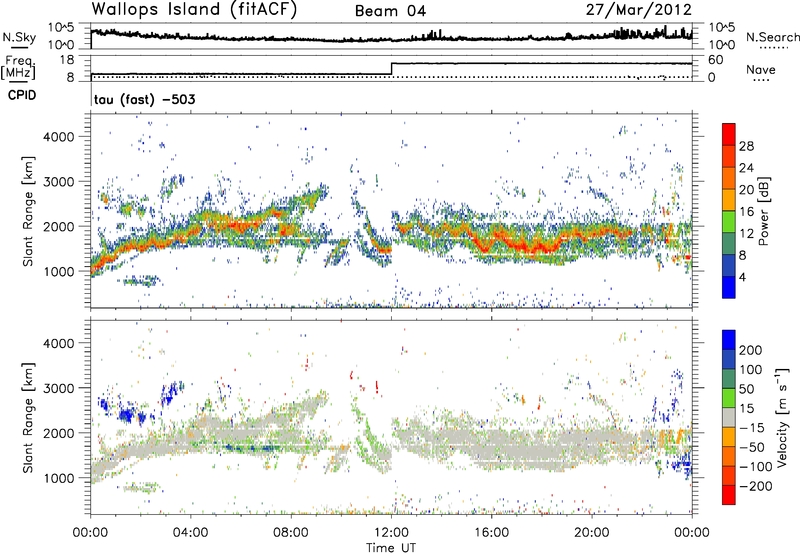Image resolution: width=800 pixels, height=554 pixels.
Task: Click the '1000' label on the velocity panel
Action: (58, 478)
